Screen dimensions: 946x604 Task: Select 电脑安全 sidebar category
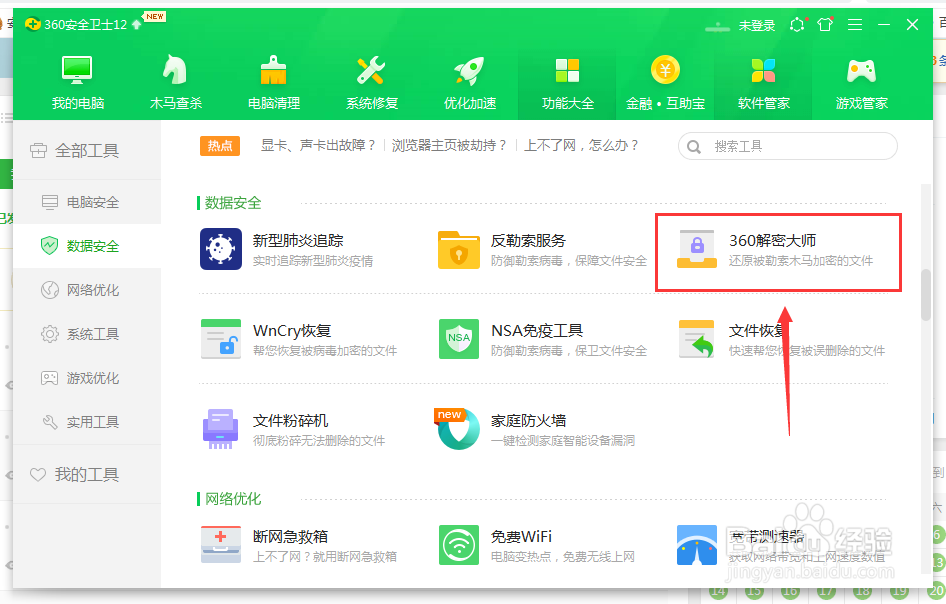[x=87, y=202]
